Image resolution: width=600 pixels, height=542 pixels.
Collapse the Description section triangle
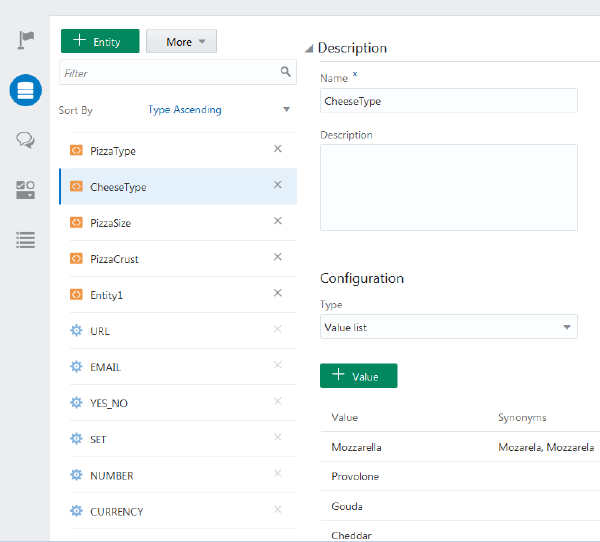point(309,49)
